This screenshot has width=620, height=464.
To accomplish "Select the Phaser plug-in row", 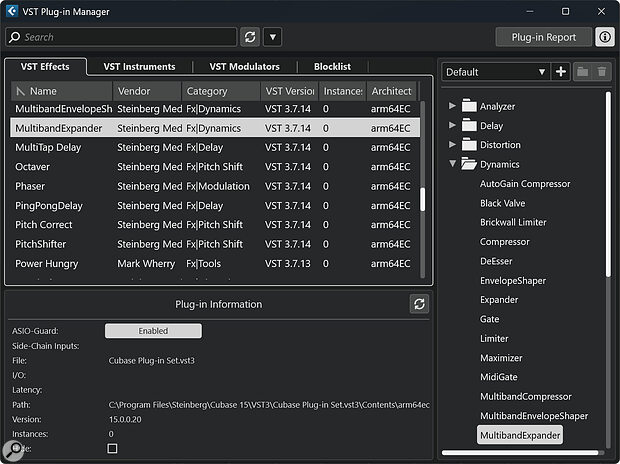I will 215,186.
